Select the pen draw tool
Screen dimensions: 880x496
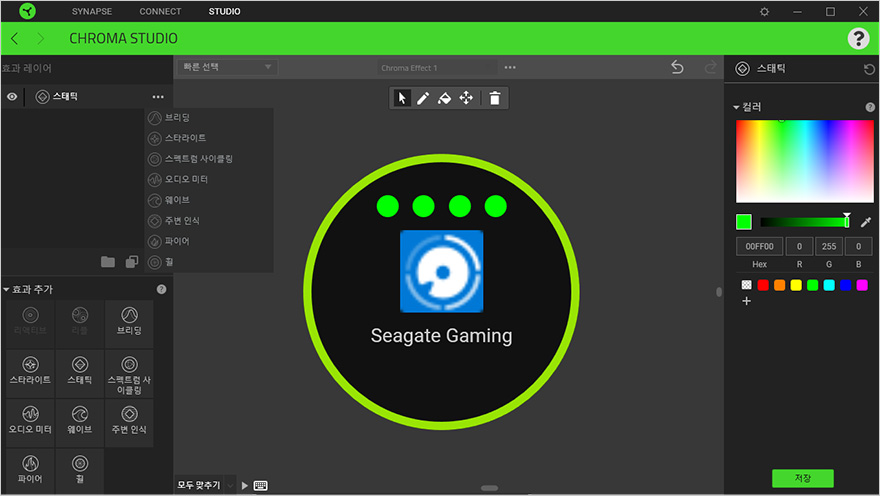click(423, 98)
